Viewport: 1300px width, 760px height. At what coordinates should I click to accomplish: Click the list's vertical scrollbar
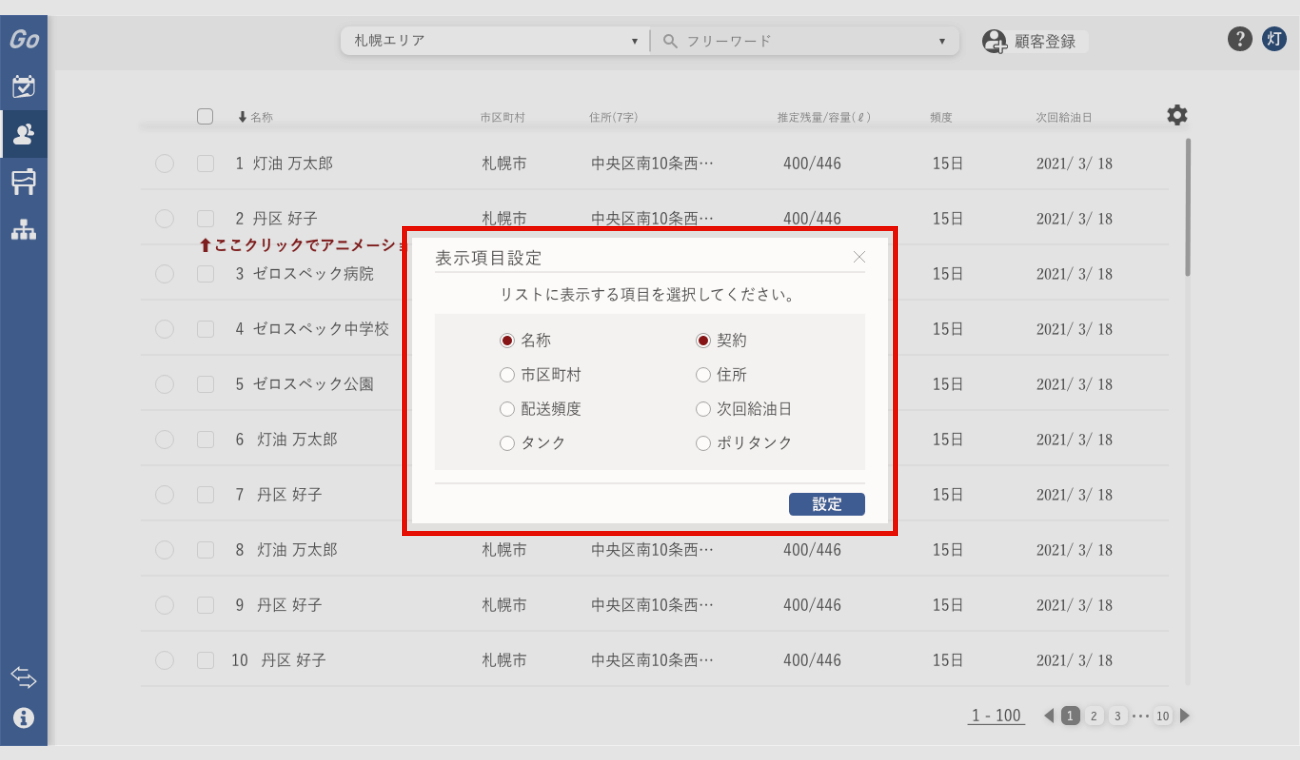1187,207
